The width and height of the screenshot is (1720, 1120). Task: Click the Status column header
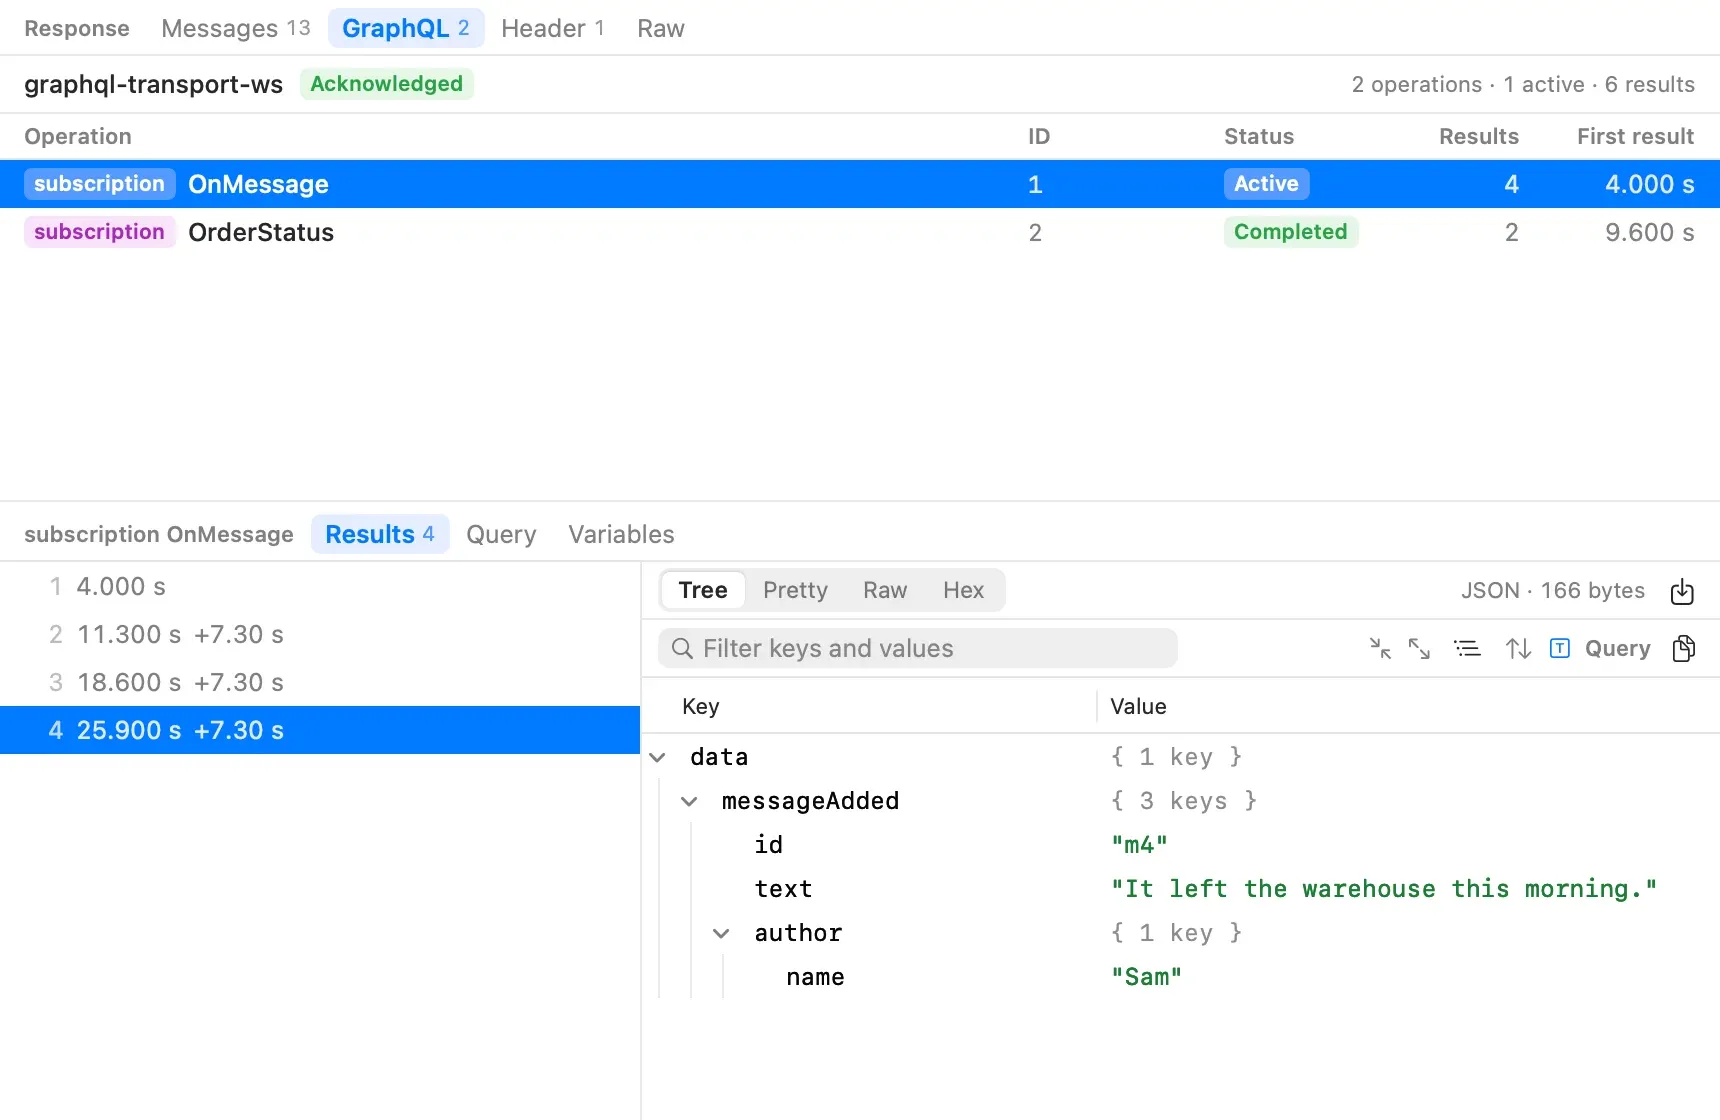1259,136
